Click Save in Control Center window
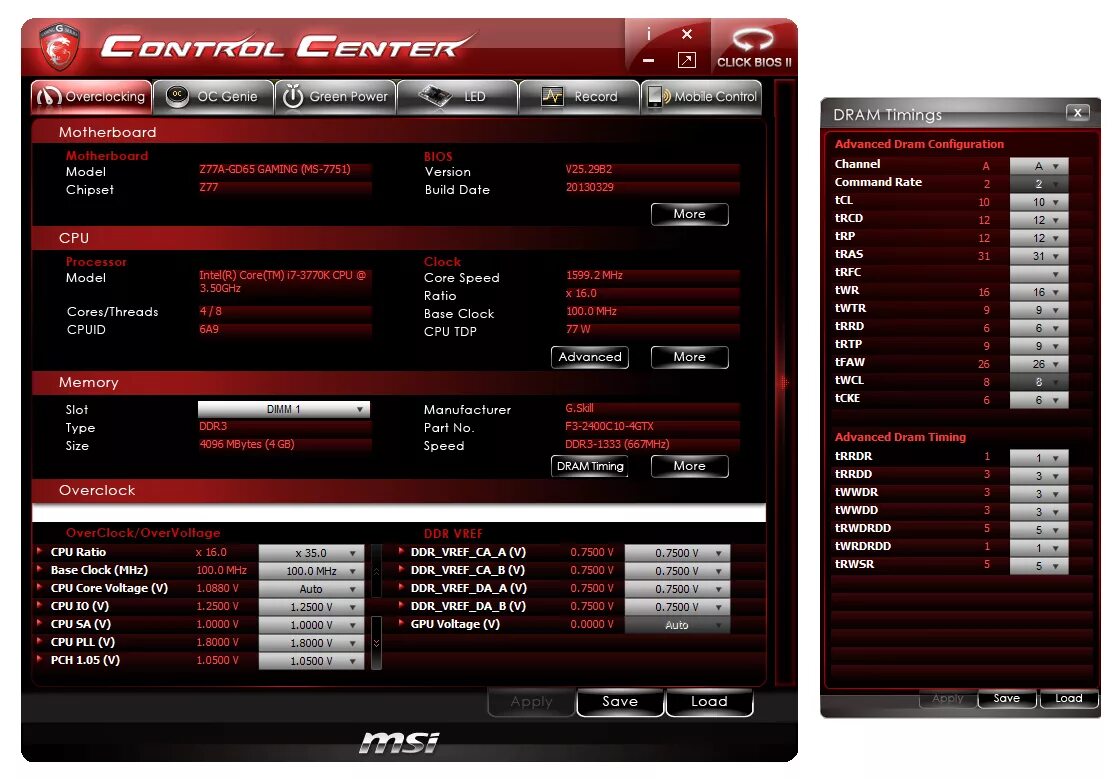 (x=620, y=701)
